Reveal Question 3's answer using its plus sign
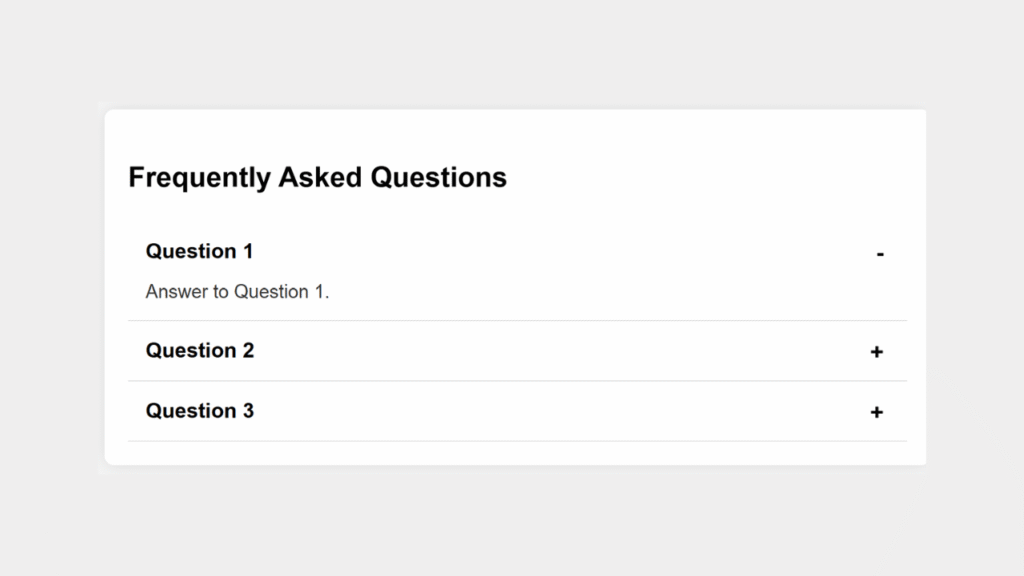Screen dimensions: 1024x576 click(x=877, y=412)
